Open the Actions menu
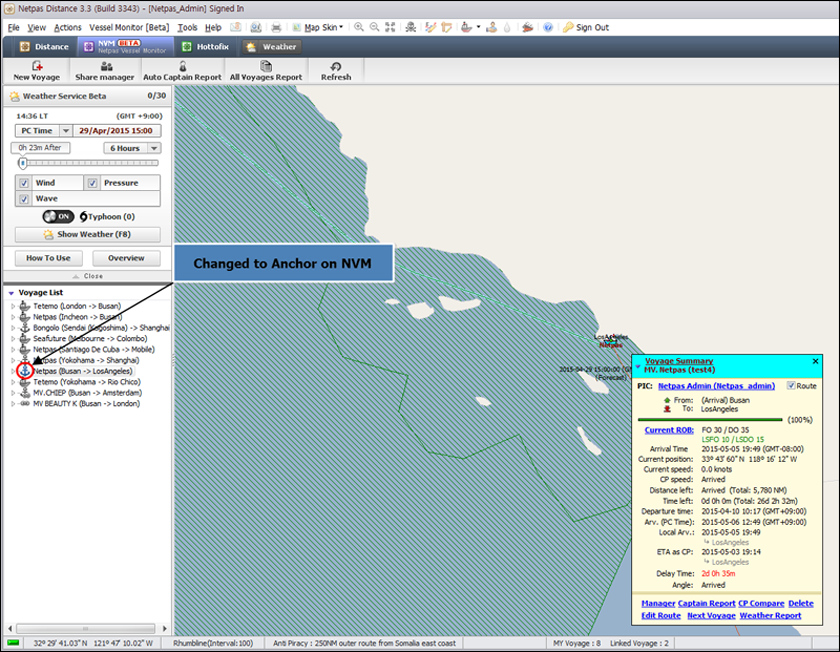840x652 pixels. [68, 27]
